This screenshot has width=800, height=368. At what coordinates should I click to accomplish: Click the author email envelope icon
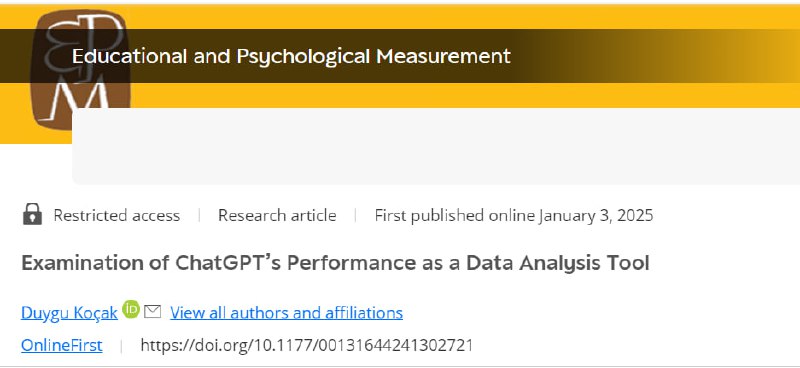(153, 311)
